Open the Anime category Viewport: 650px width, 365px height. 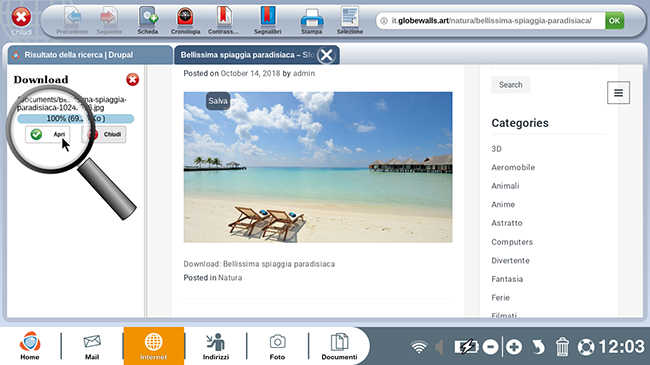[x=503, y=204]
